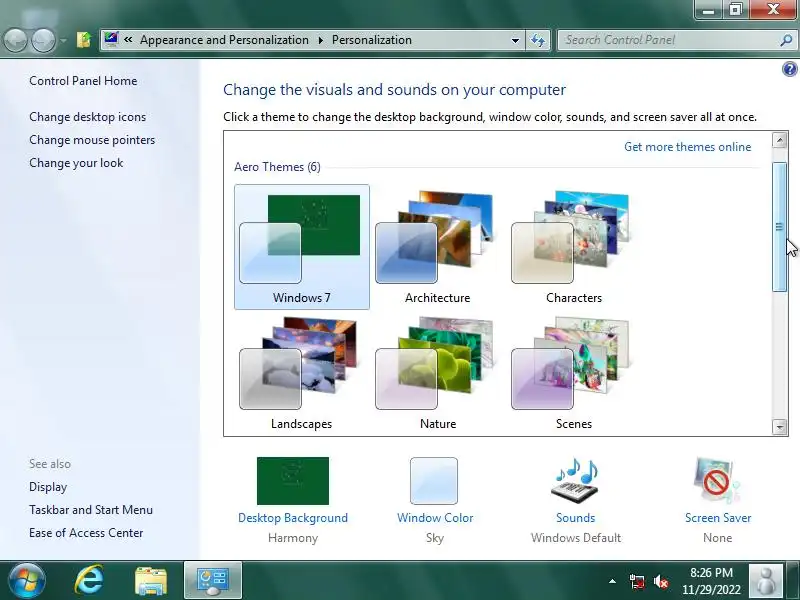Select Appearance and Personalization breadcrumb
Image resolution: width=800 pixels, height=600 pixels.
(224, 40)
